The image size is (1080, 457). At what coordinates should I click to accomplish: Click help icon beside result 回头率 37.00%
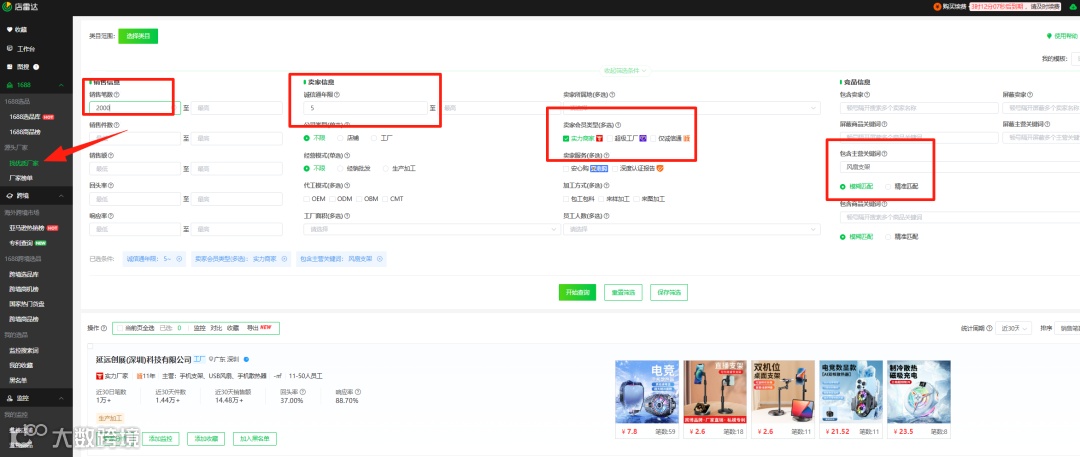(x=303, y=392)
